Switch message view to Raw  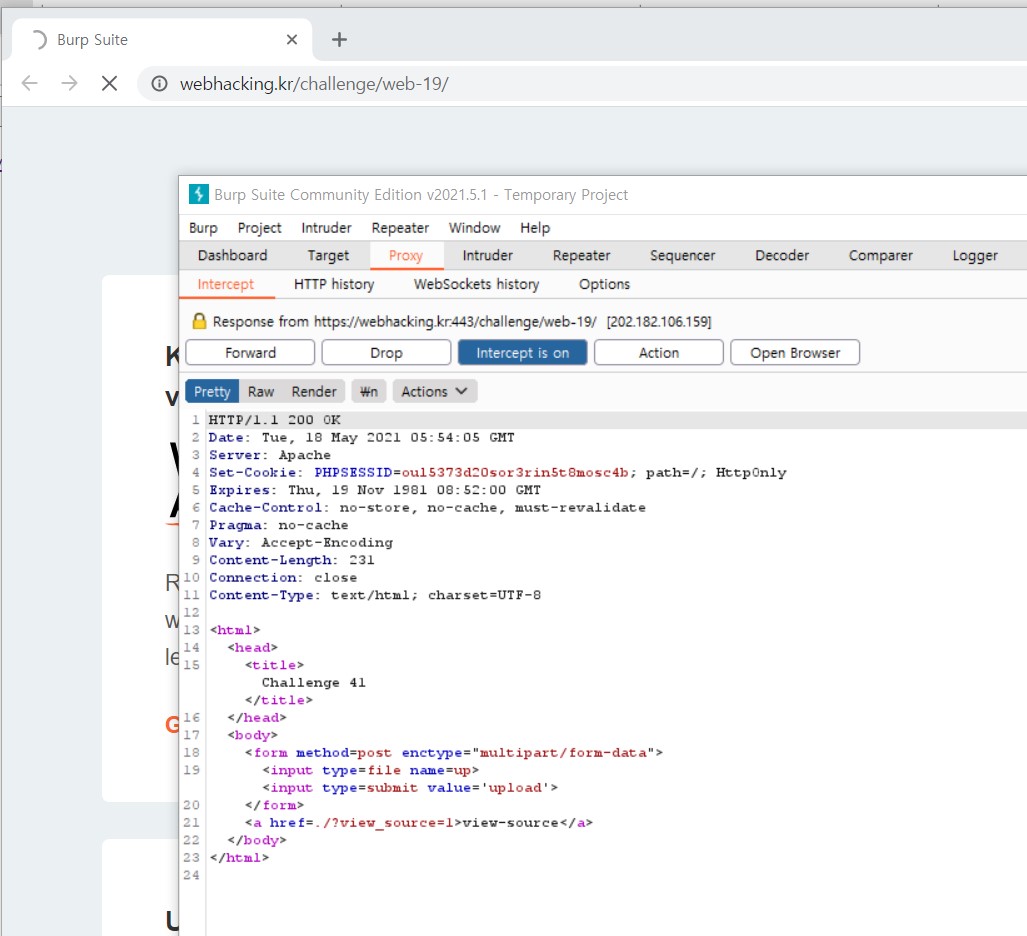(x=261, y=392)
